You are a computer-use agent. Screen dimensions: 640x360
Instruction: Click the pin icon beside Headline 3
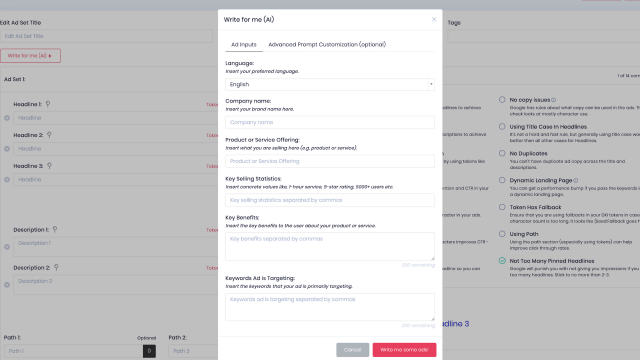[49, 166]
